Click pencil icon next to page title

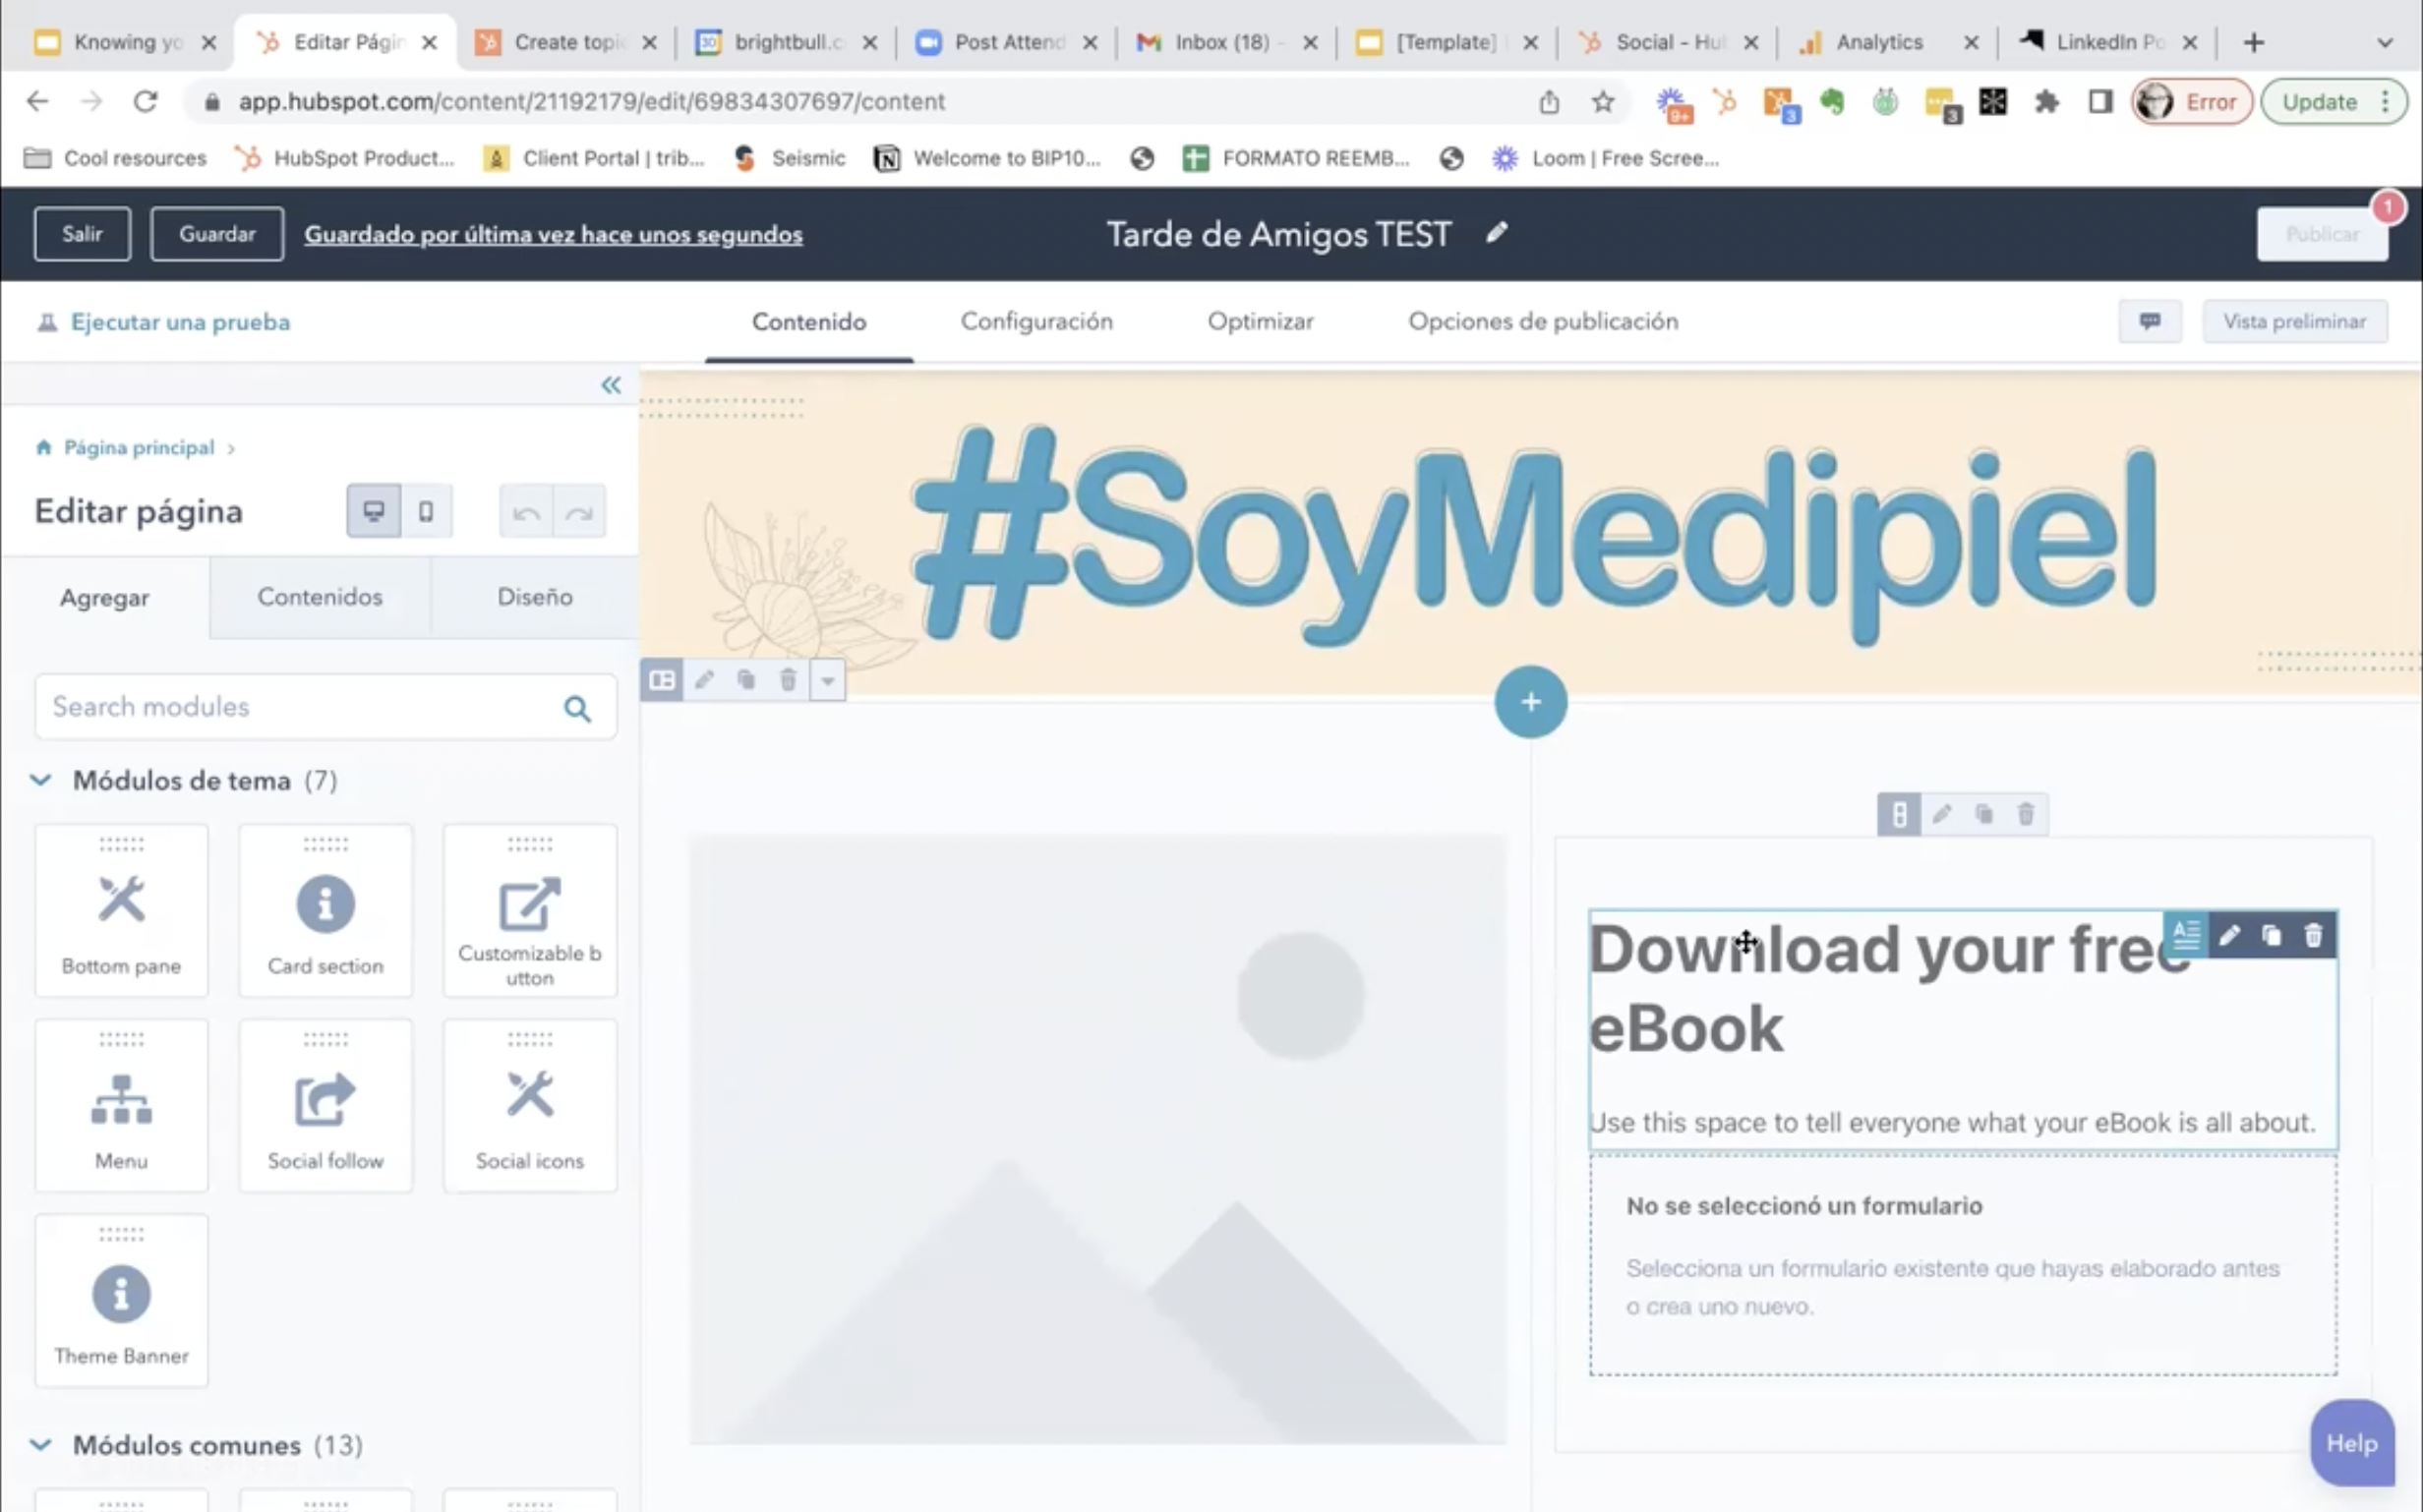coord(1496,233)
